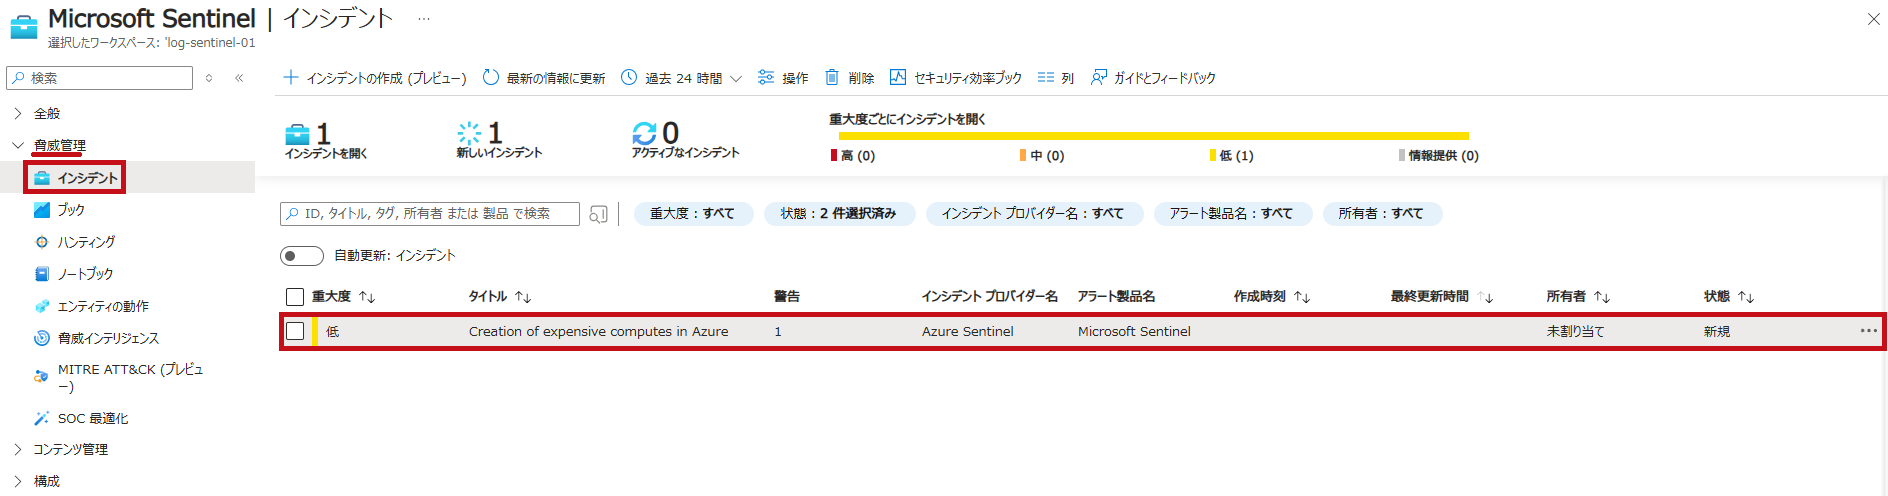Open incident Creation of expensive computes in Azure
This screenshot has height=496, width=1888.
[598, 332]
